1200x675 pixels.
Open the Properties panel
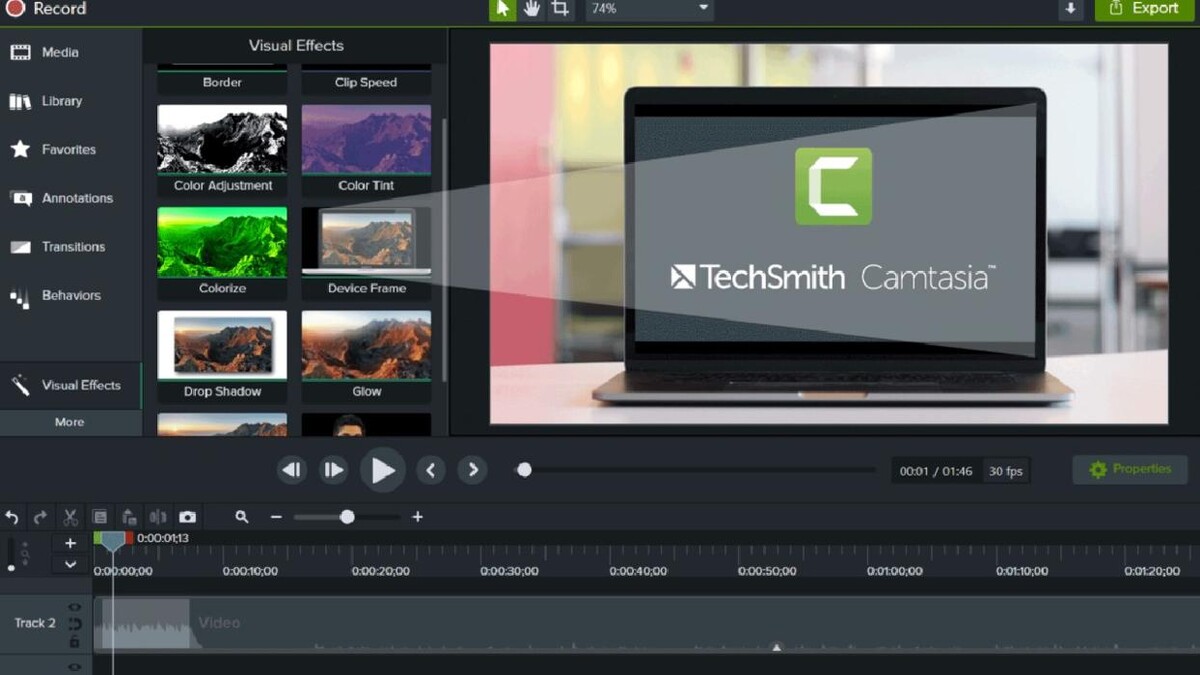click(x=1130, y=470)
